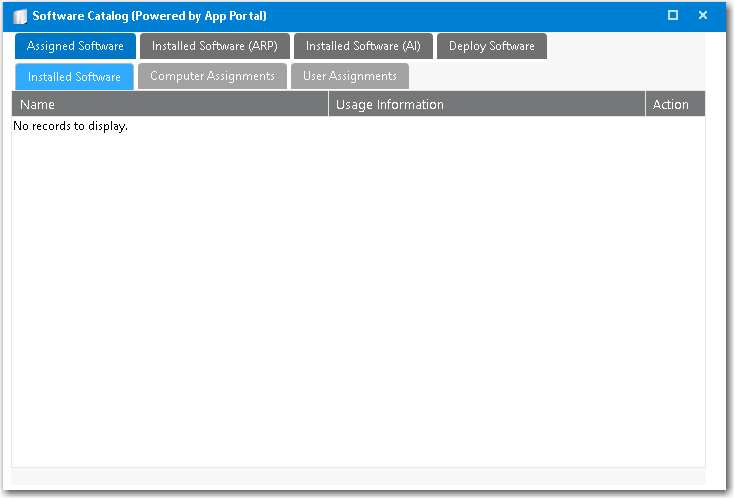The image size is (734, 498).
Task: Show the Computer Assignments sub-tab
Action: [212, 76]
